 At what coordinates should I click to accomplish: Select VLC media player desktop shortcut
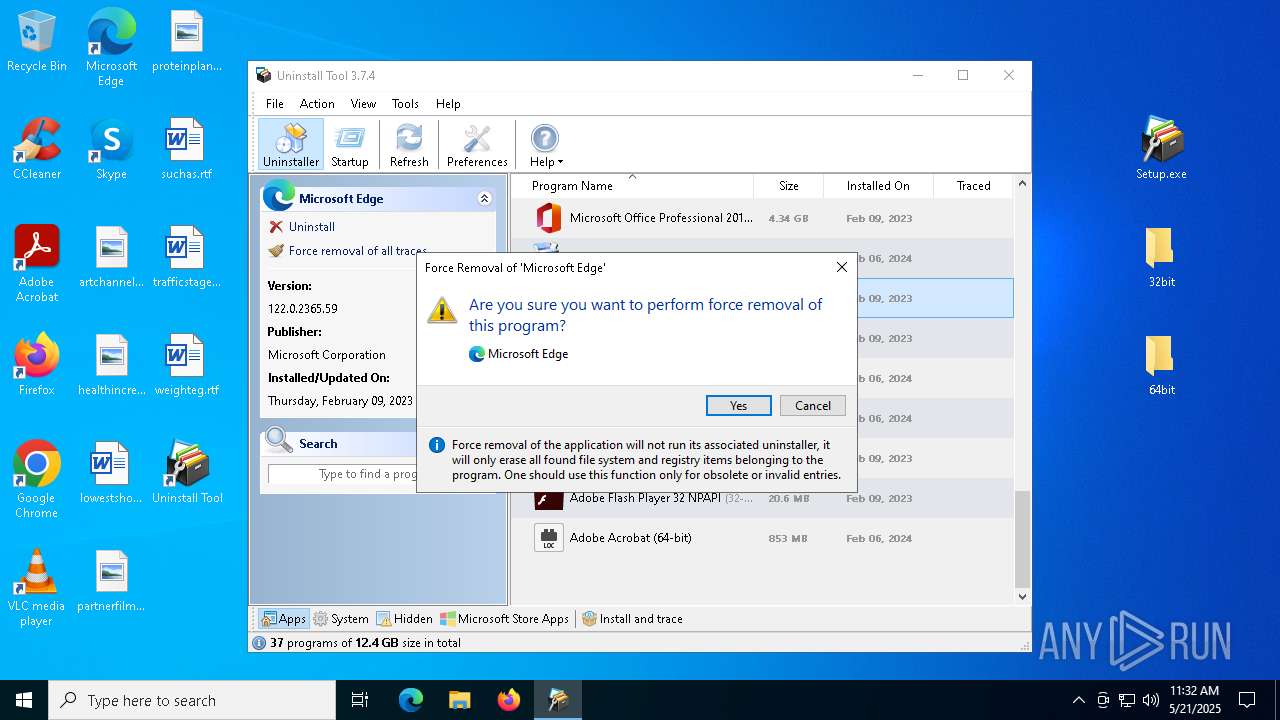37,588
